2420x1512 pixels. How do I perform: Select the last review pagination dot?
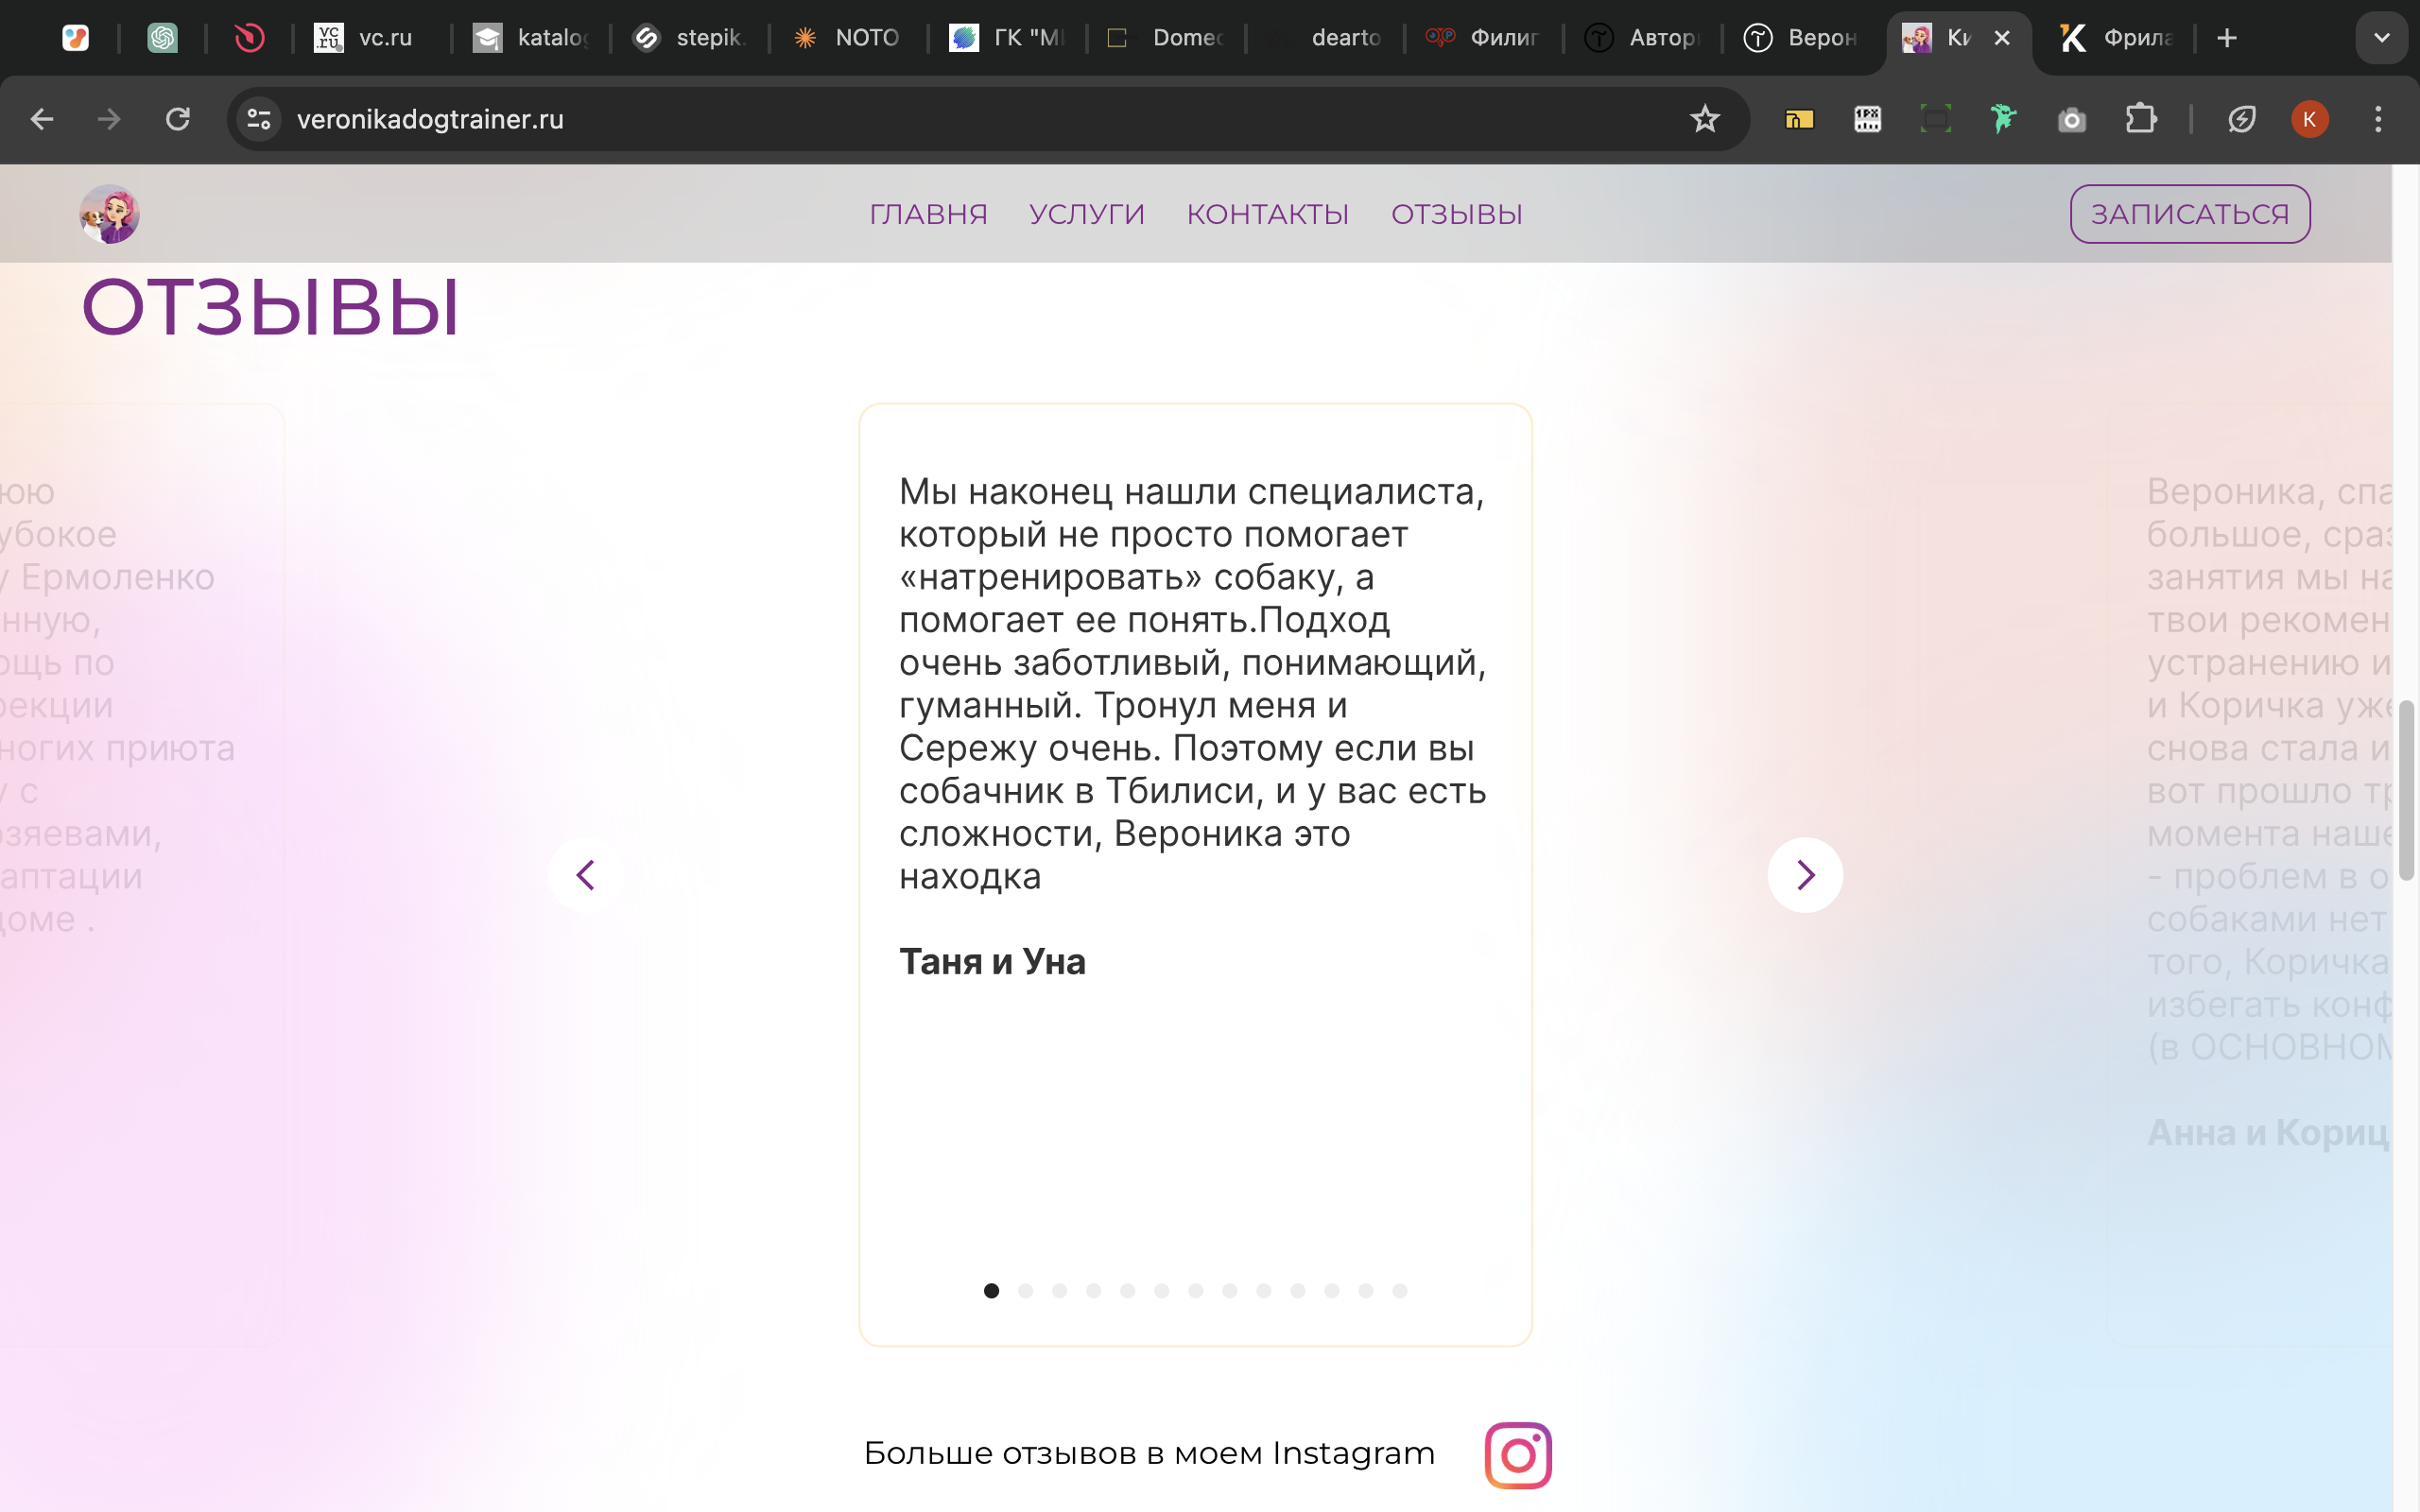coord(1399,1291)
